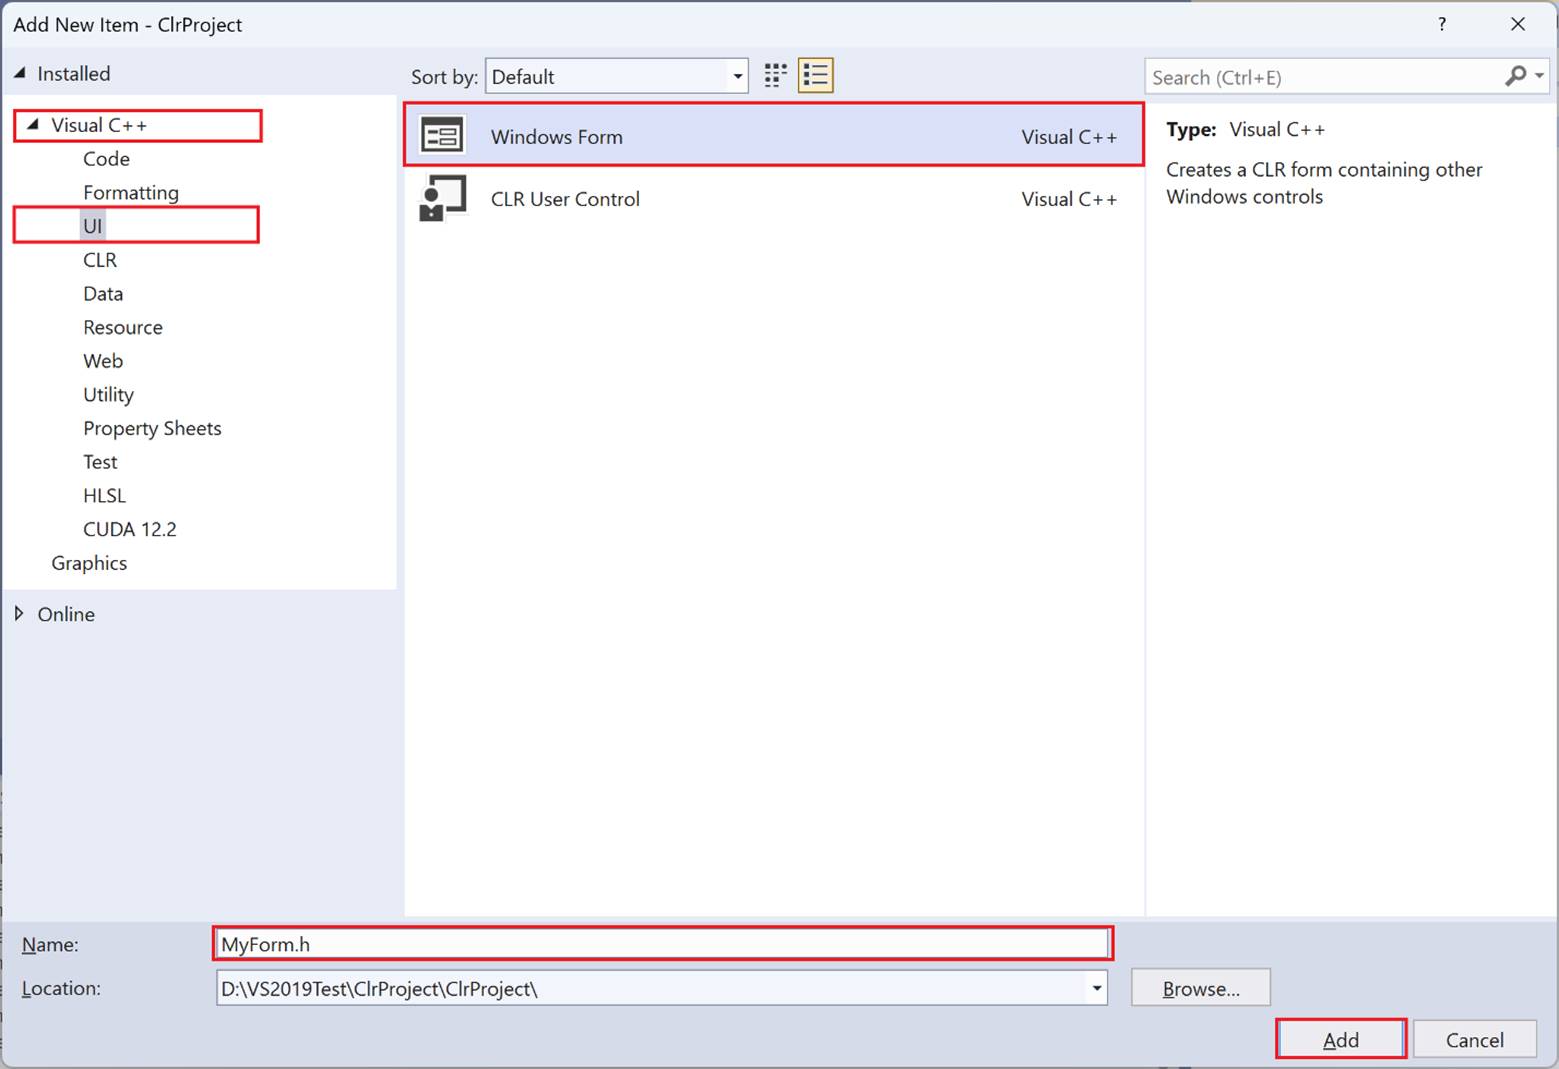Switch to medium icons list view
Image resolution: width=1559 pixels, height=1069 pixels.
816,76
